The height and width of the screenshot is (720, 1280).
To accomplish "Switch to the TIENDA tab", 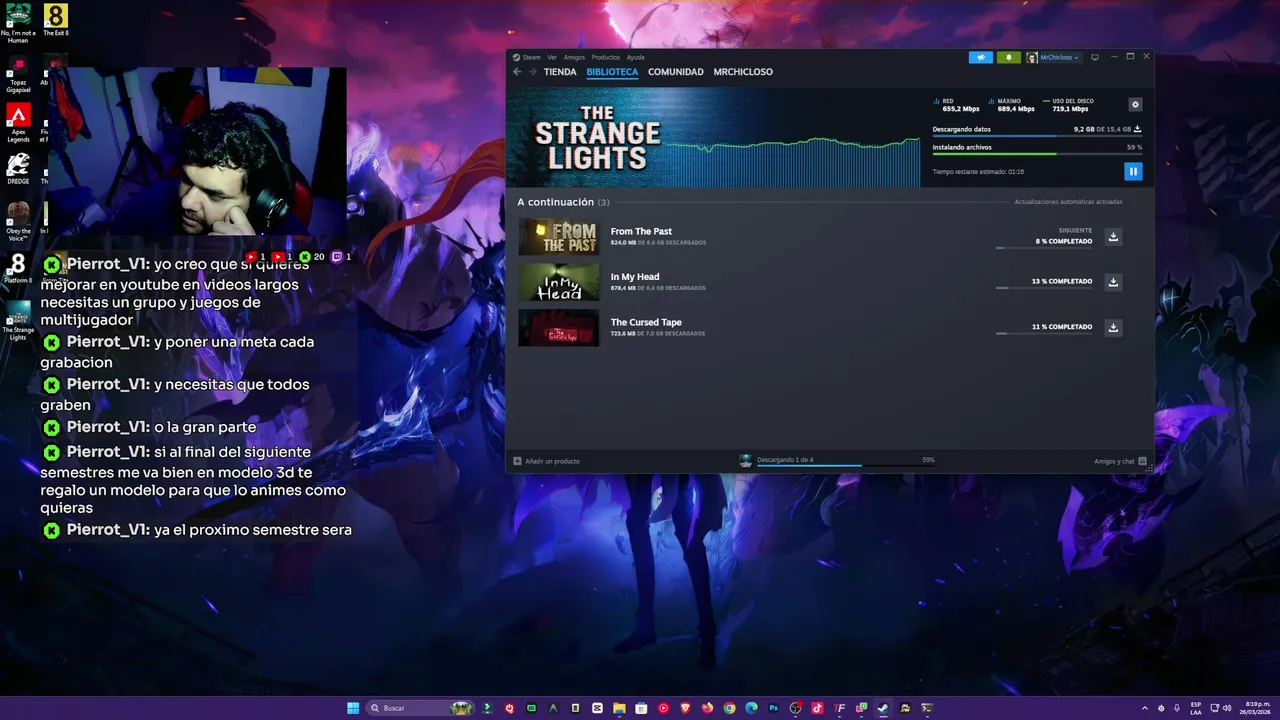I will pos(560,72).
